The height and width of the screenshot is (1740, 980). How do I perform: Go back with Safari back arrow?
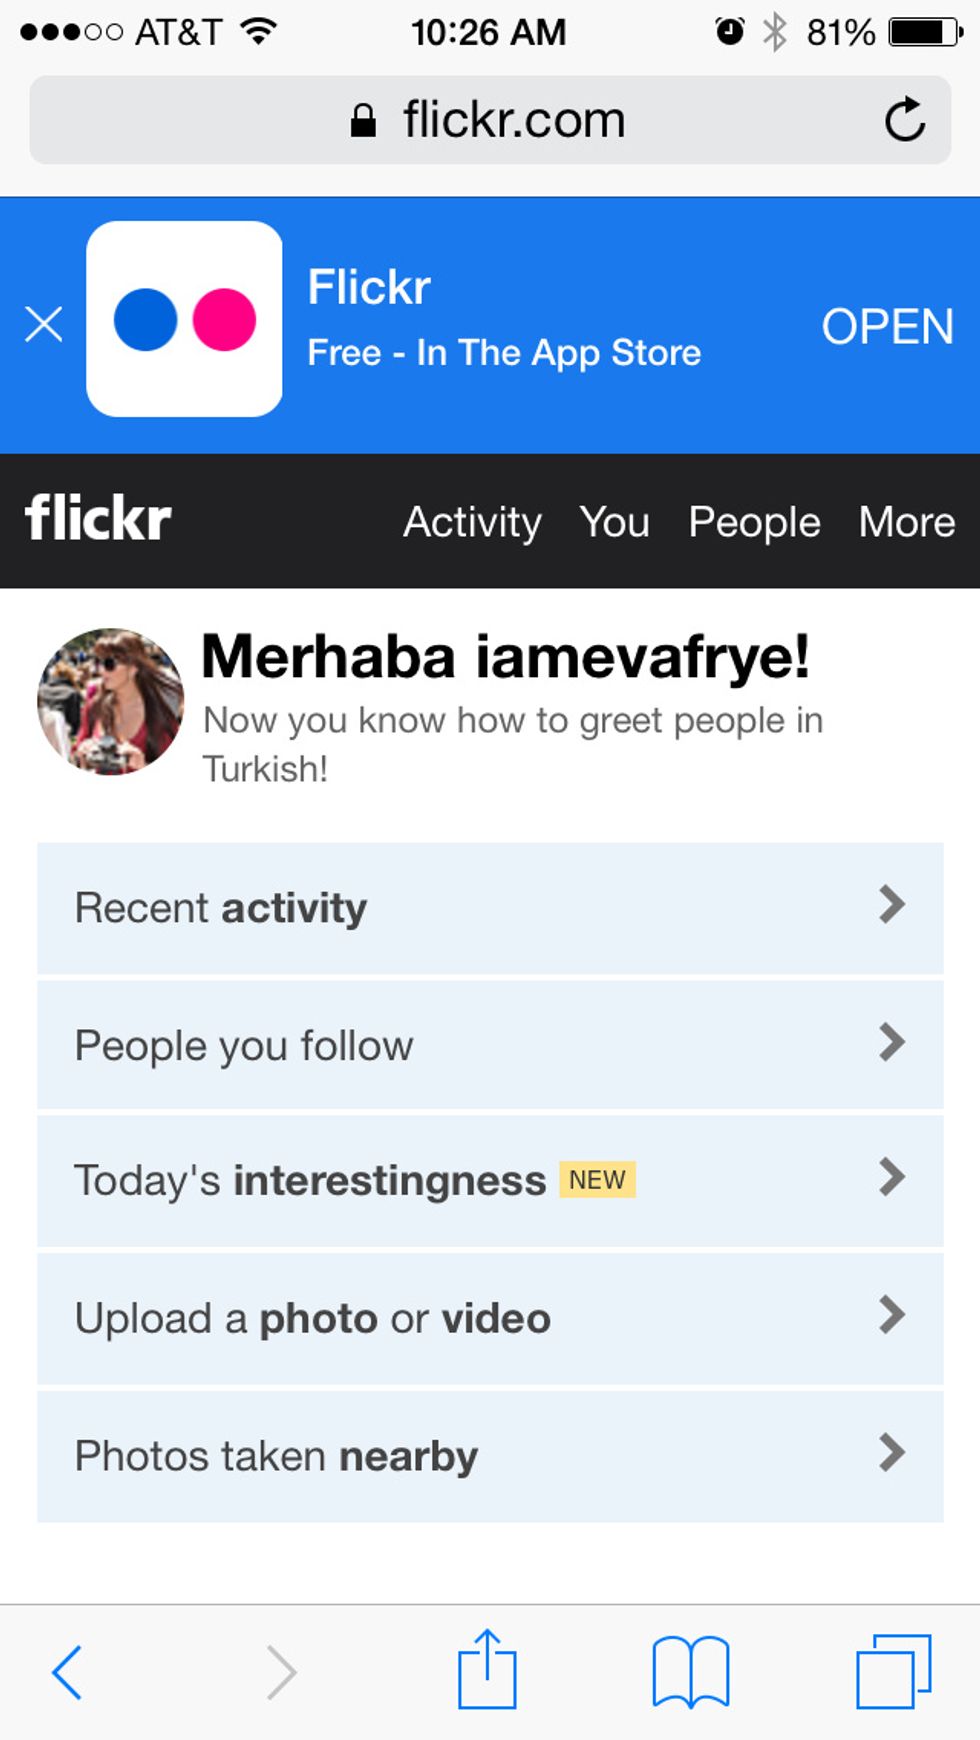coord(67,1671)
